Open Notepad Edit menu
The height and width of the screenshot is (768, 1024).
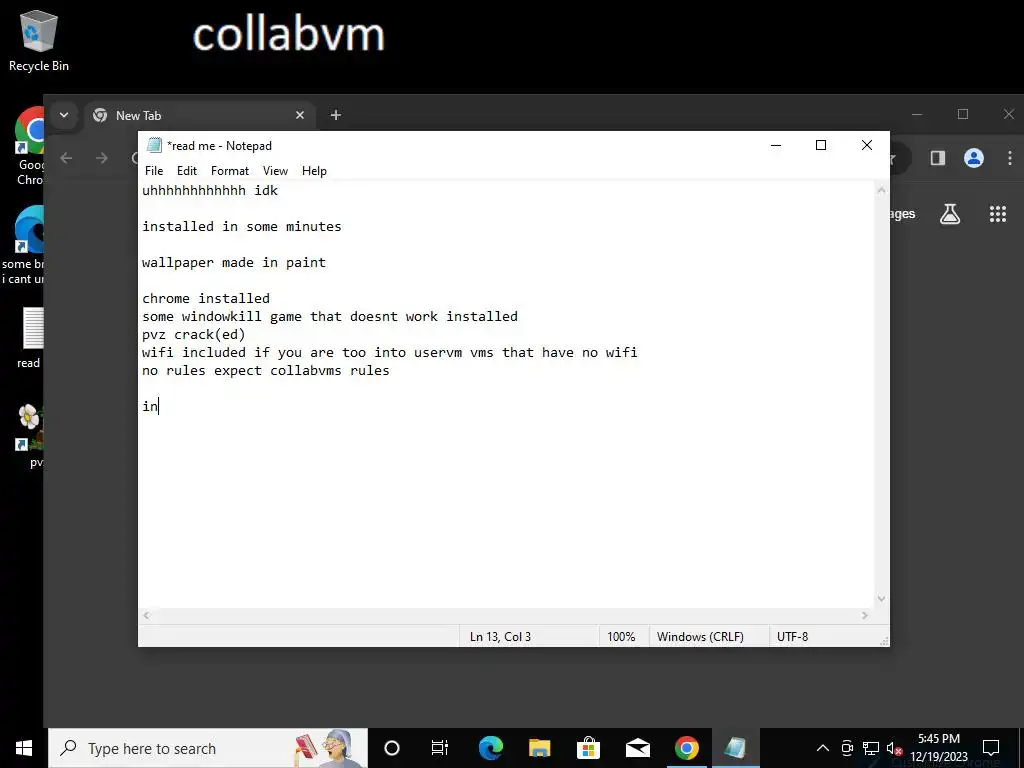point(187,170)
